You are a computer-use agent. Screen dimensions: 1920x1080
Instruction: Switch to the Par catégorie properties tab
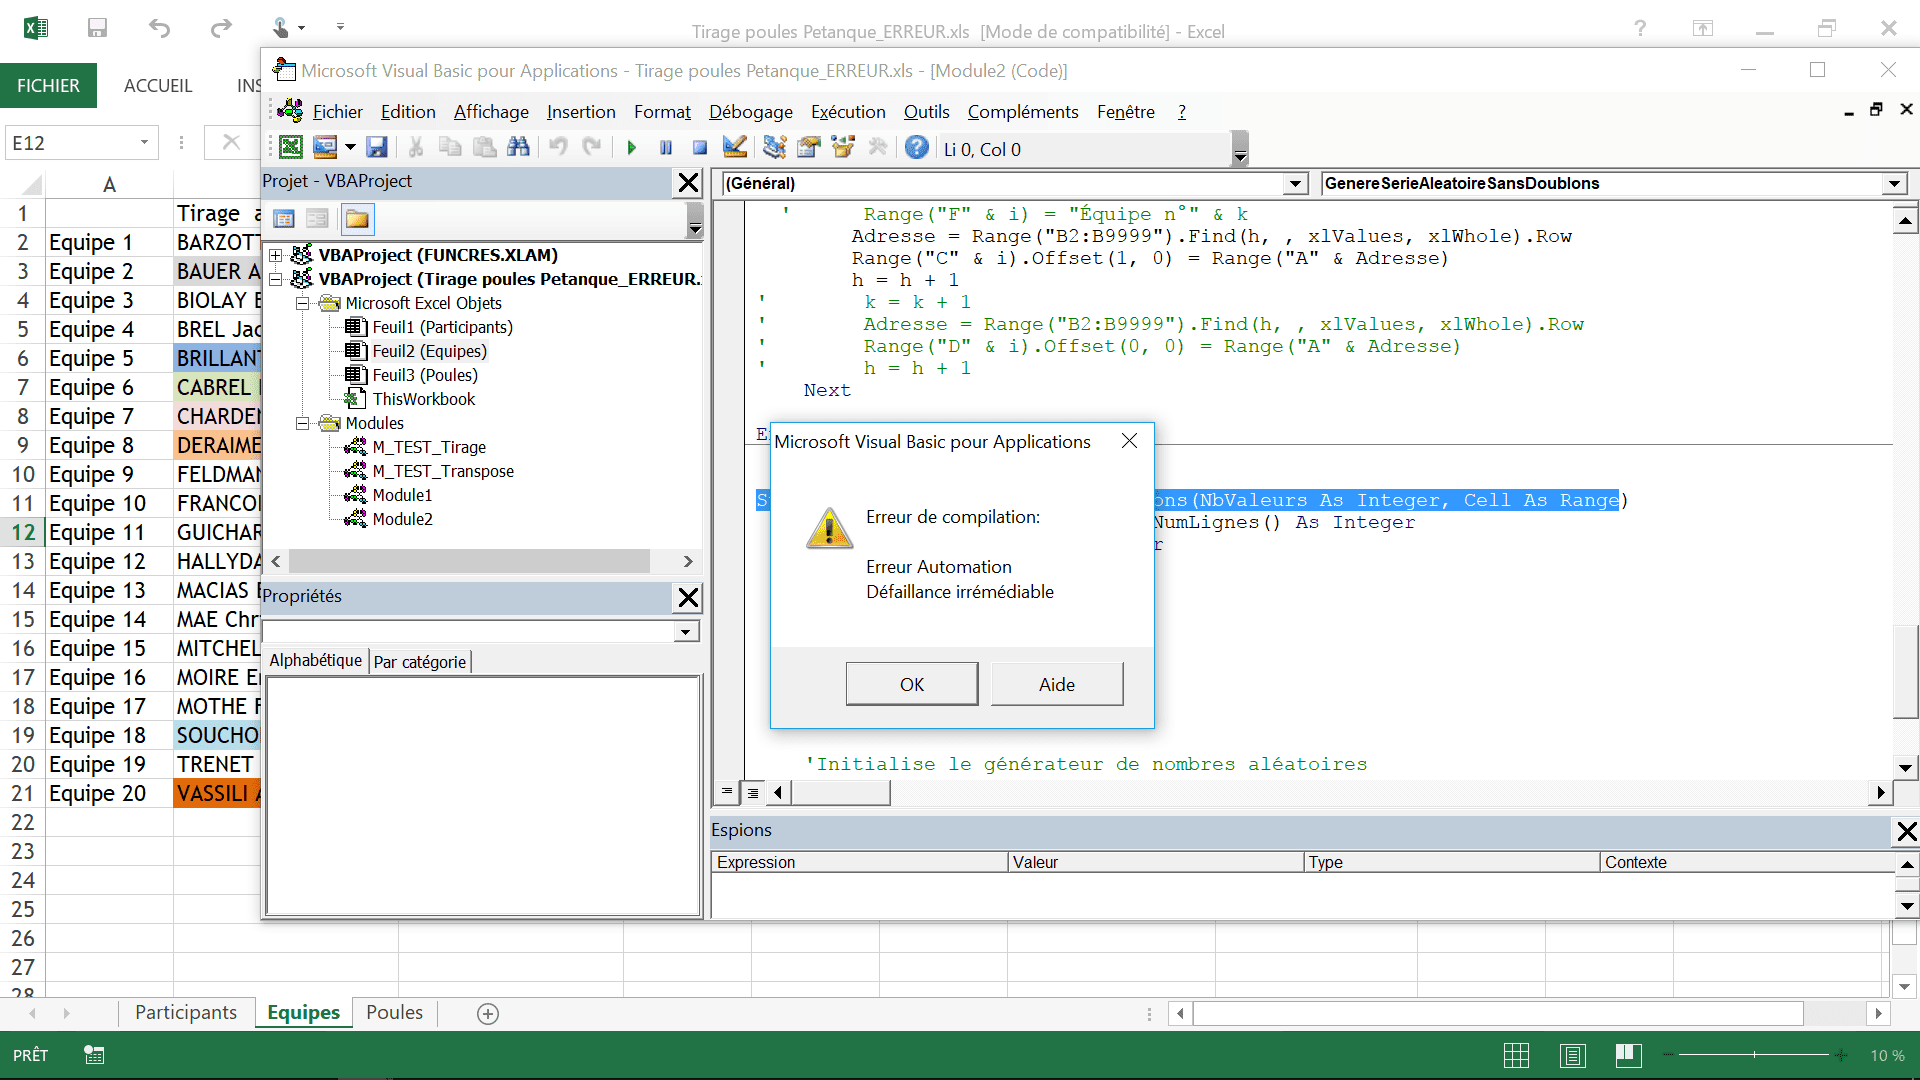[x=419, y=662]
